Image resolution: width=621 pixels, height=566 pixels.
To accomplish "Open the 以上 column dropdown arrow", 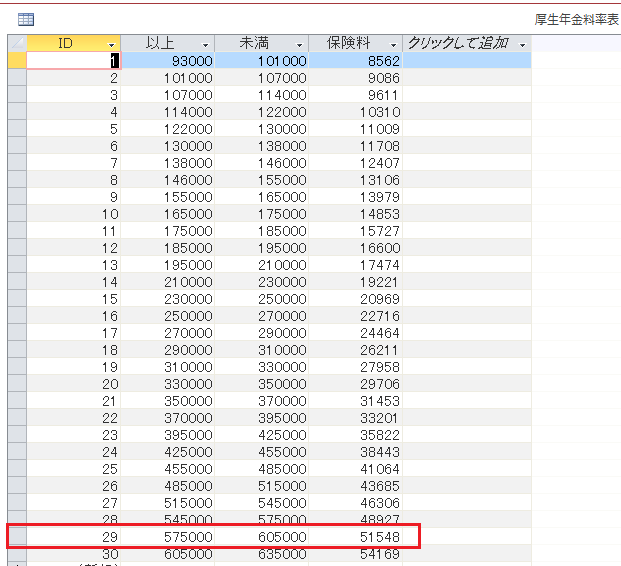I will click(x=205, y=45).
